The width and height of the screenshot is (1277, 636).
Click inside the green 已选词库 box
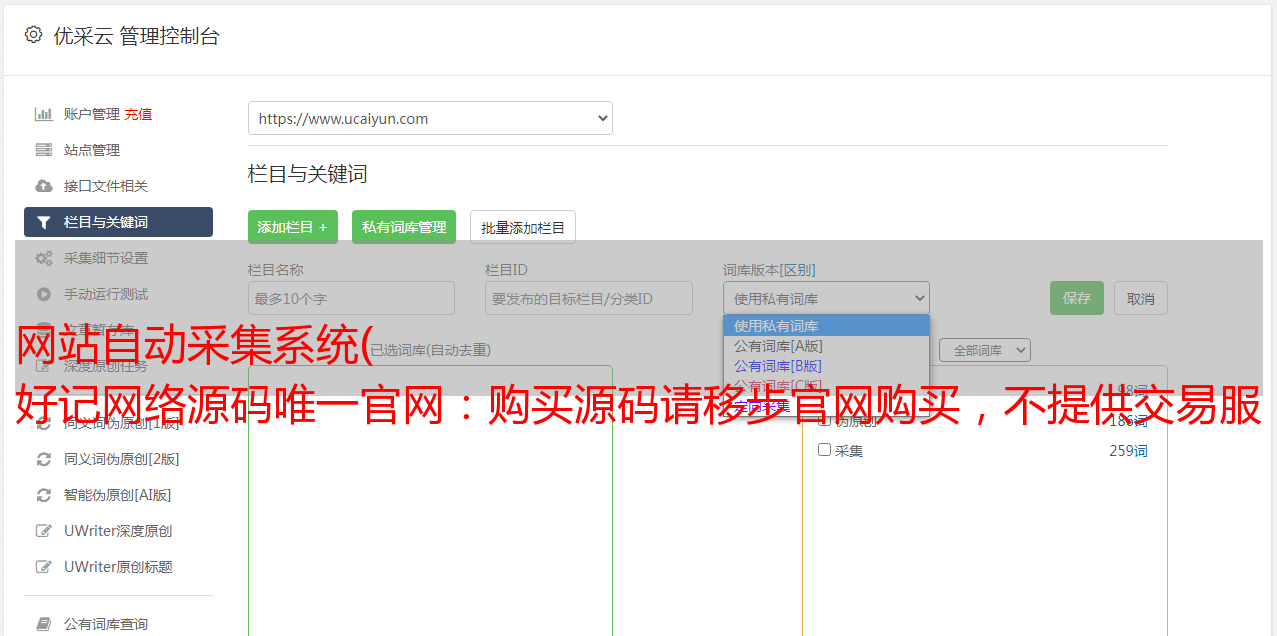click(430, 500)
